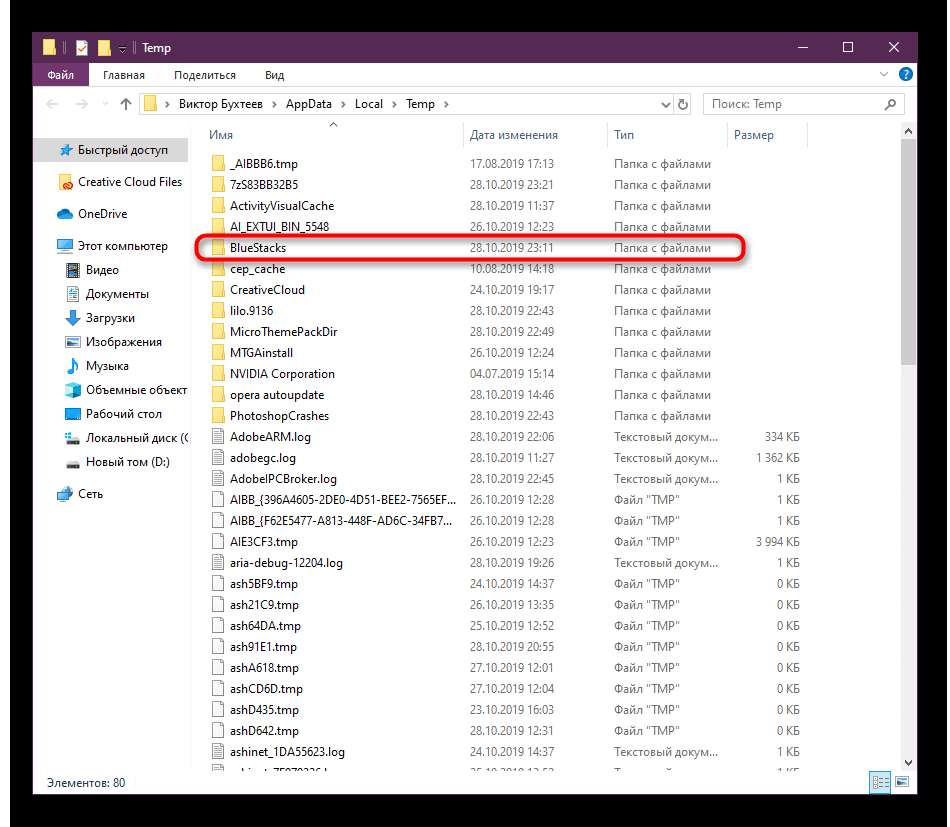The width and height of the screenshot is (950, 827).
Task: Sort by Дата изменения column header
Action: coord(514,135)
